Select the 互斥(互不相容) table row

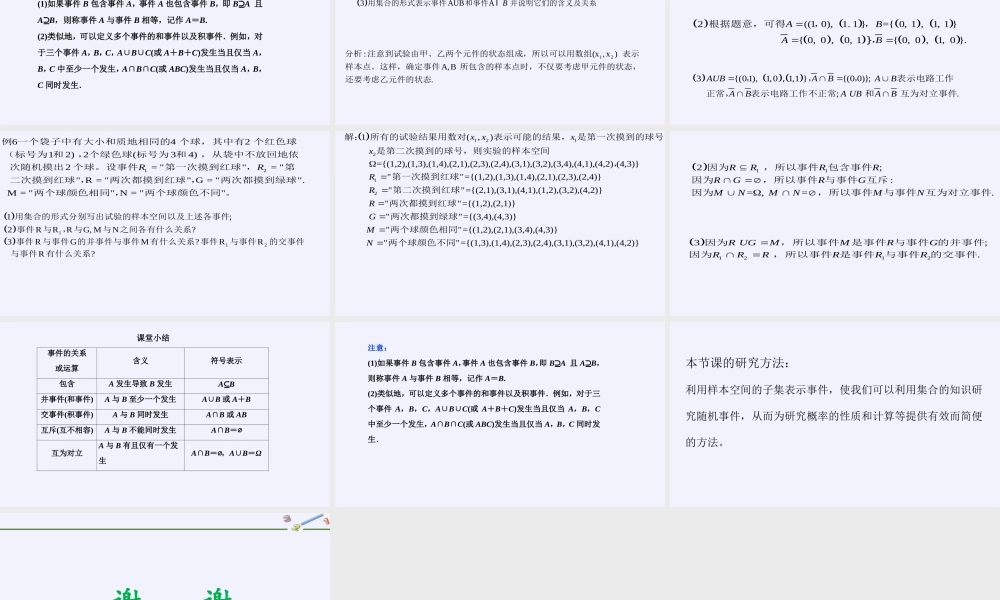click(67, 428)
